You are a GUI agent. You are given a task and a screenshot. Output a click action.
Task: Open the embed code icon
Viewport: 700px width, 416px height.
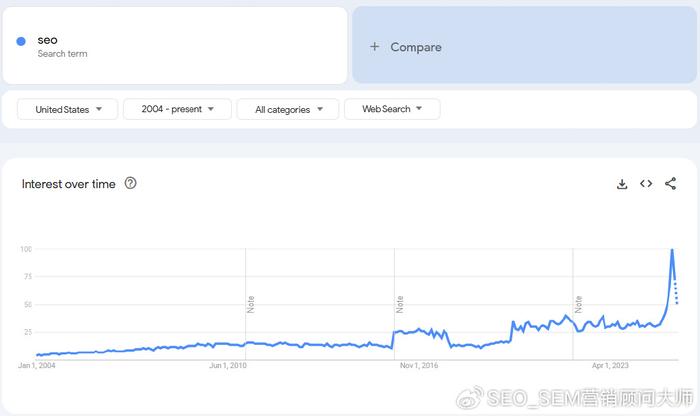[x=646, y=184]
